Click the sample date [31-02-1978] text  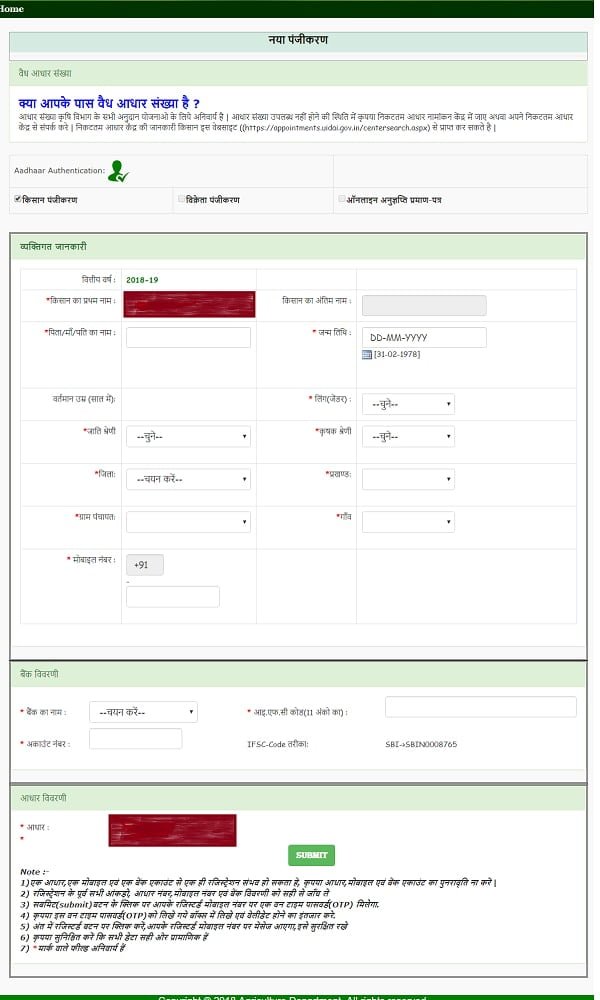point(397,355)
